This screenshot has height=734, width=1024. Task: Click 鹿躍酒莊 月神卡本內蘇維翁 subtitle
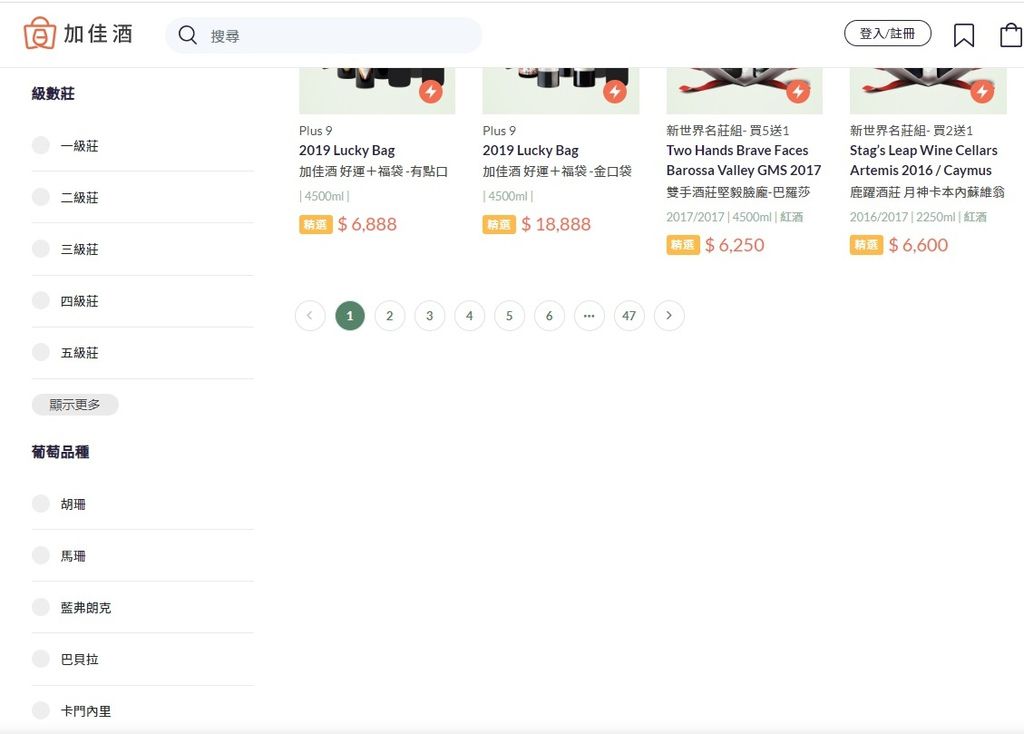click(x=927, y=193)
